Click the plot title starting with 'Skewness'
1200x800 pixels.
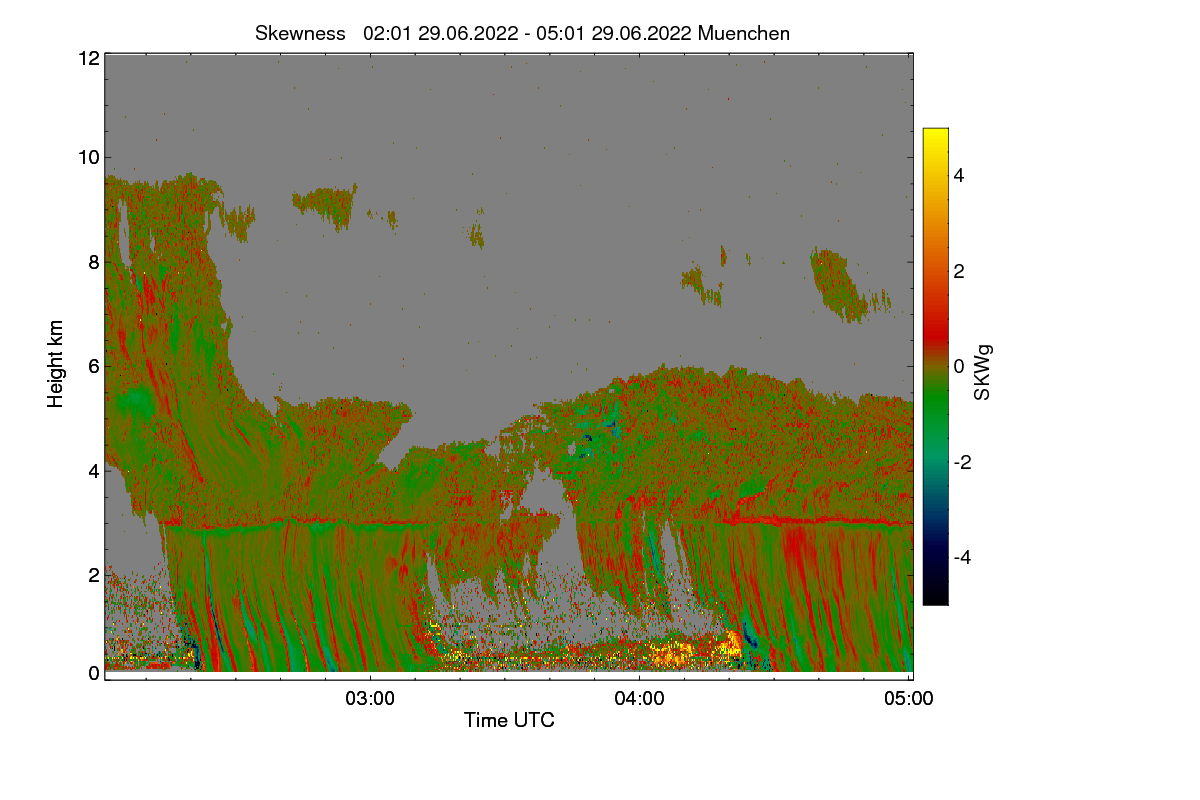[x=522, y=33]
